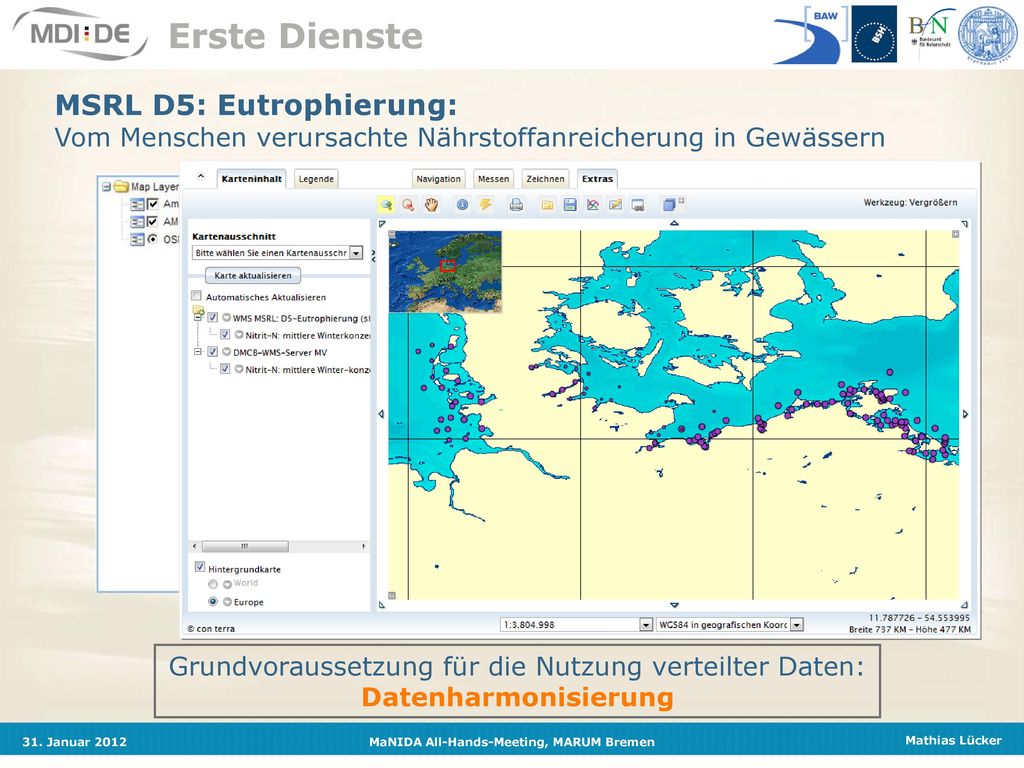
Task: Click the printer icon to print map
Action: [x=516, y=205]
